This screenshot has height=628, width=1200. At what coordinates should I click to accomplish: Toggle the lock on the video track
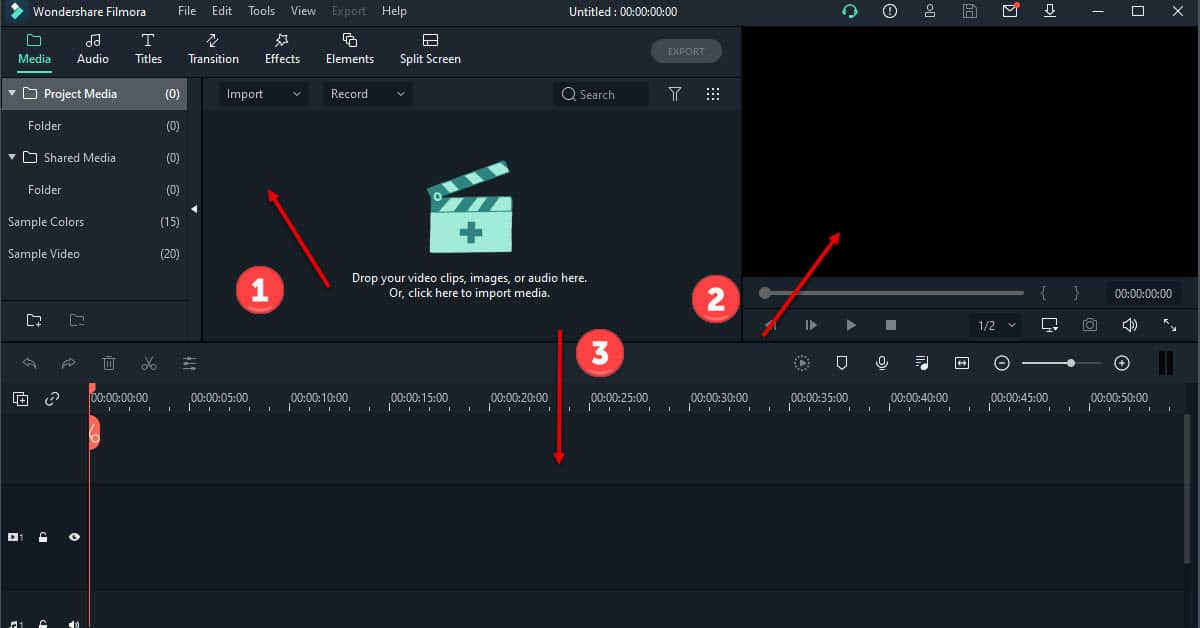pyautogui.click(x=42, y=537)
